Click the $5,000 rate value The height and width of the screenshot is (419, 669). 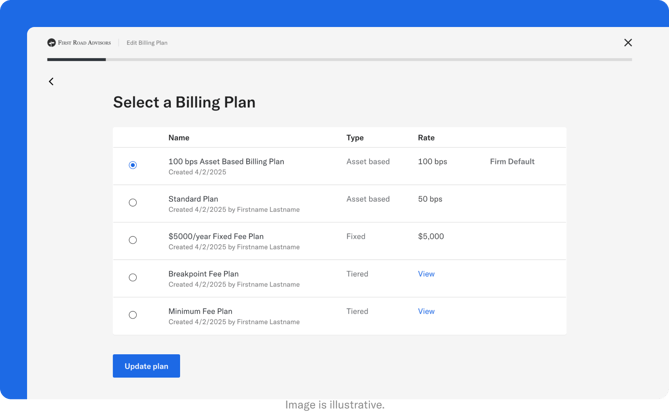click(431, 236)
